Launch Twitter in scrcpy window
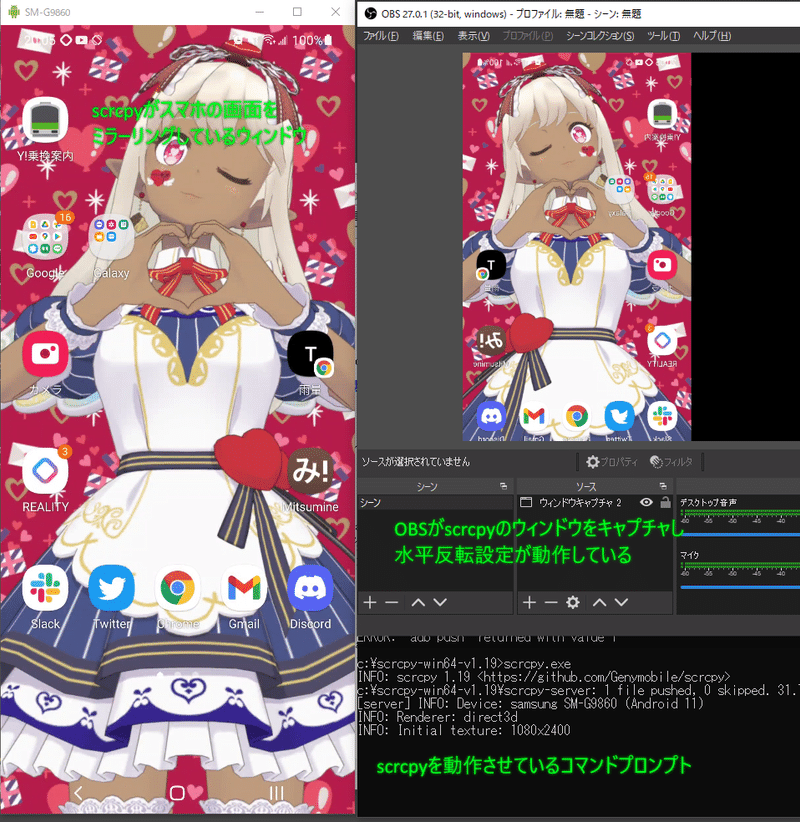 click(x=111, y=588)
